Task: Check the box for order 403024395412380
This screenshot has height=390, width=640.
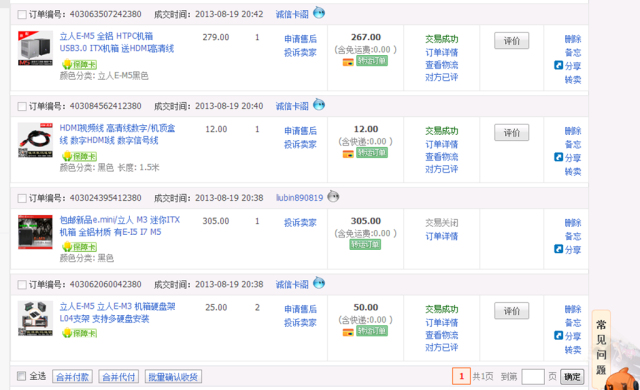Action: 22,198
